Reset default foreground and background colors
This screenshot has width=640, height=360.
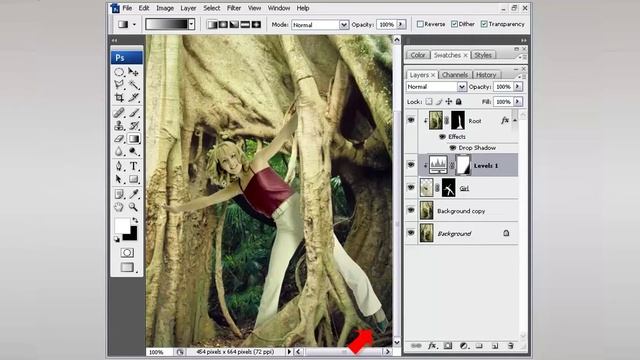pyautogui.click(x=117, y=239)
